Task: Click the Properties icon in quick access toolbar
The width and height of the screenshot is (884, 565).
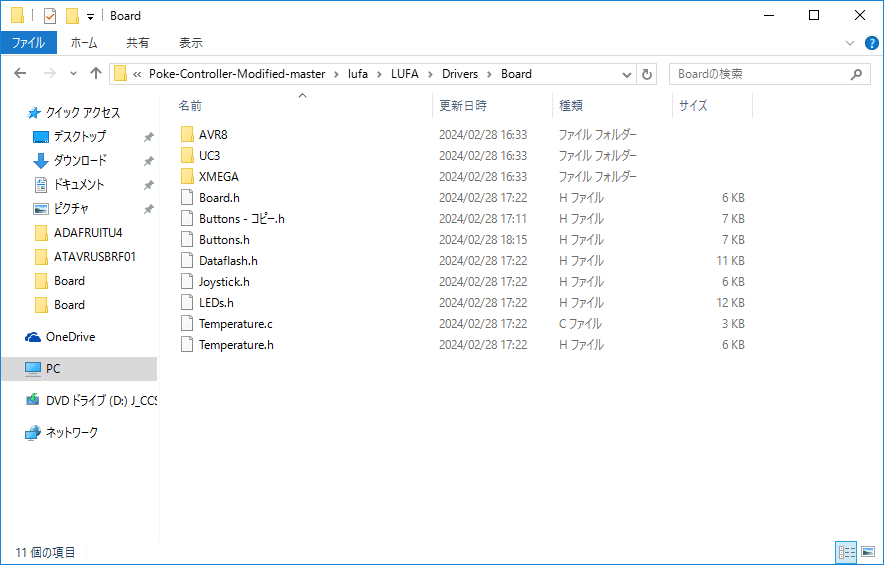Action: [x=50, y=16]
